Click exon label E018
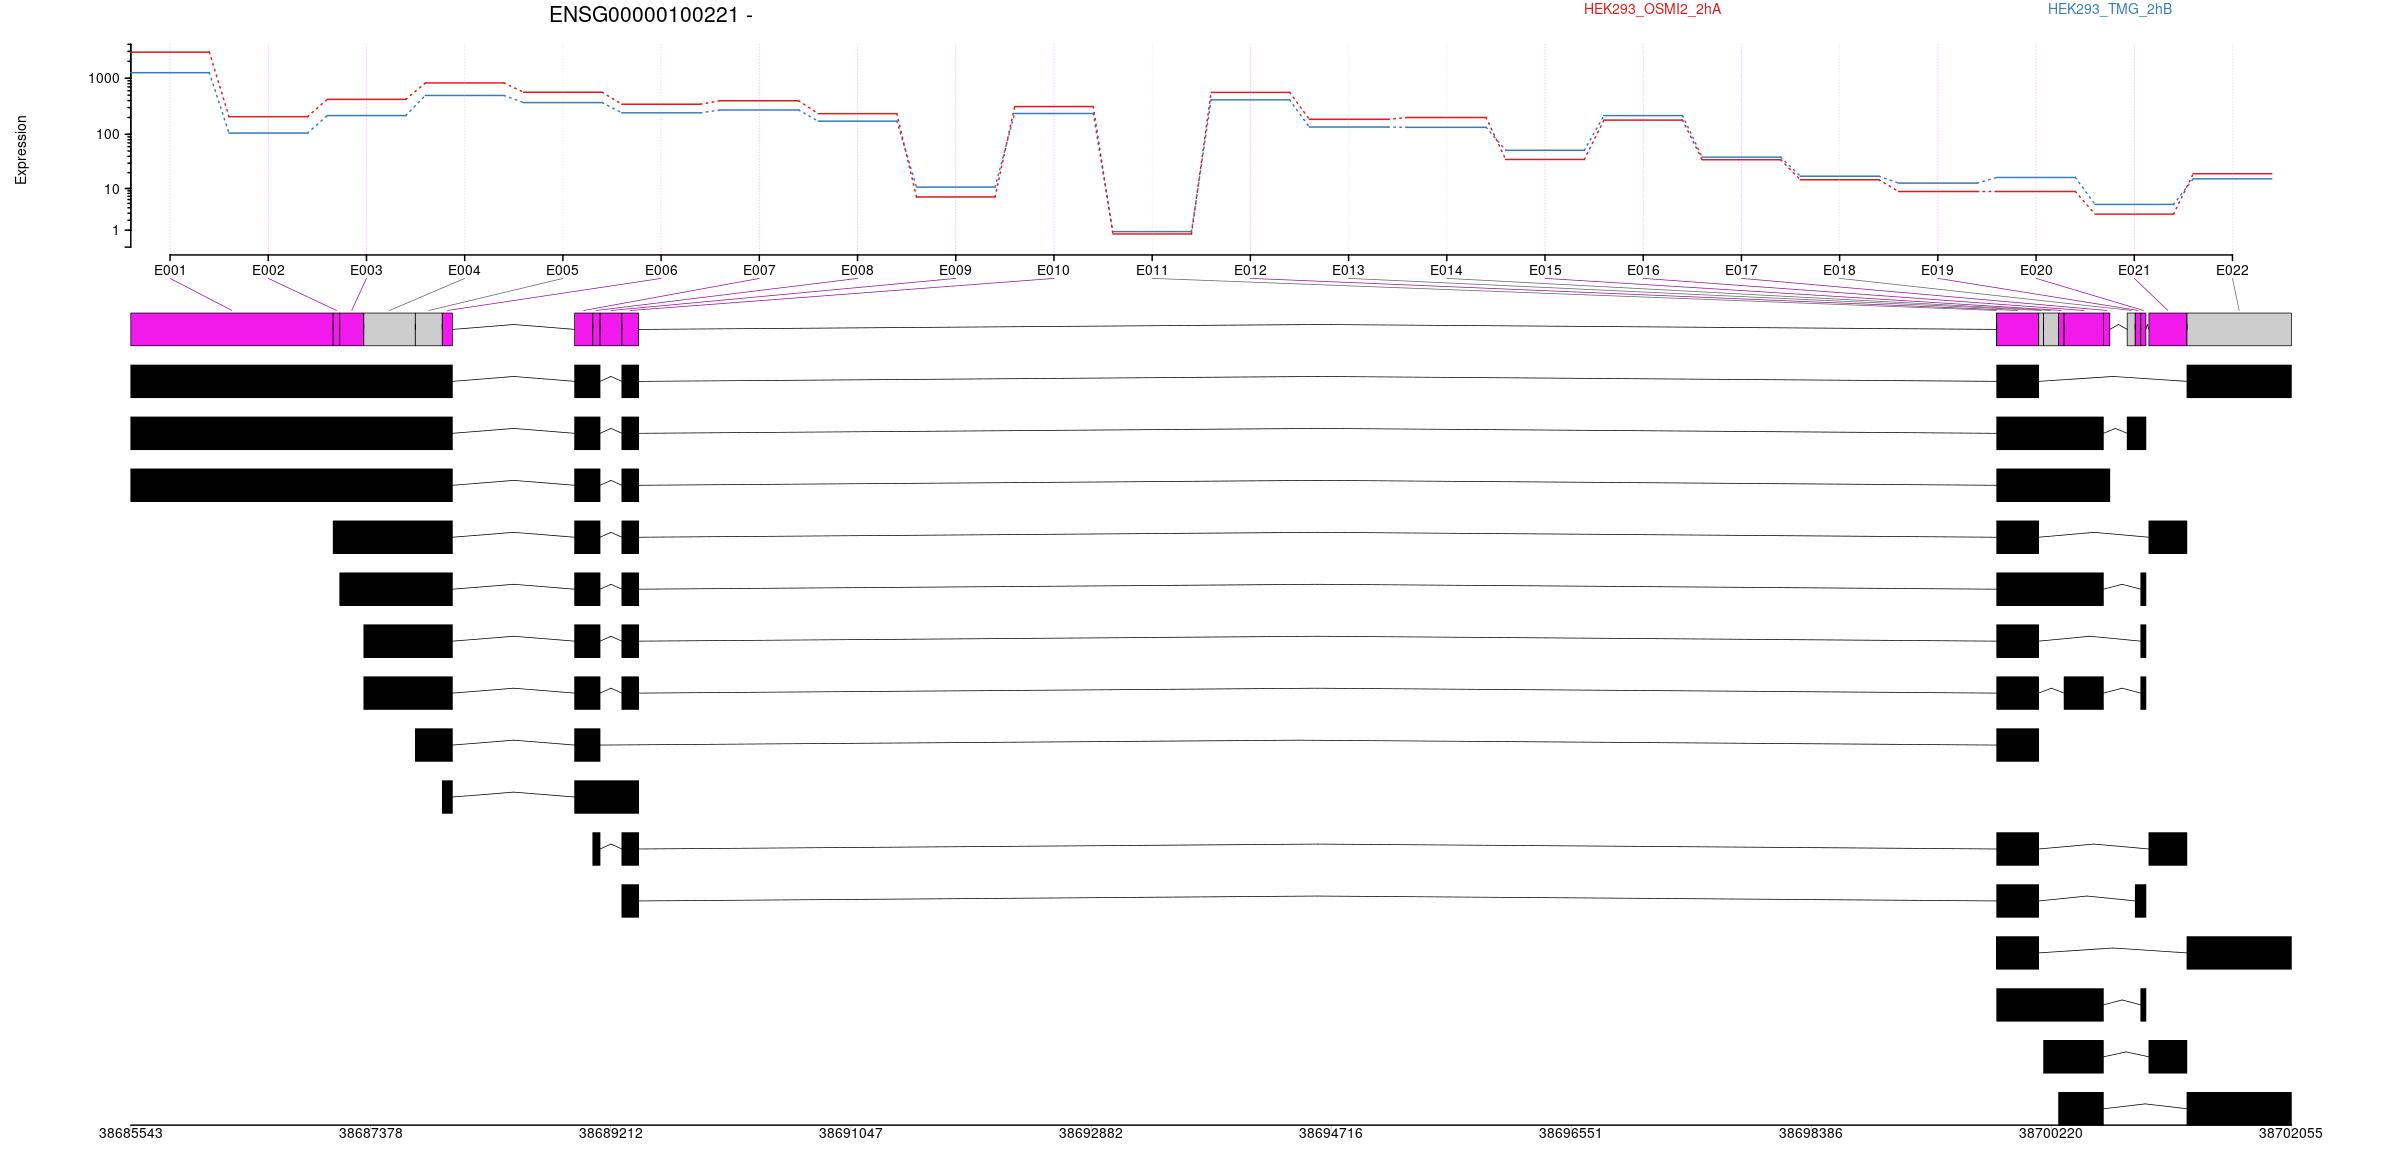This screenshot has width=2400, height=1150. click(x=1839, y=270)
